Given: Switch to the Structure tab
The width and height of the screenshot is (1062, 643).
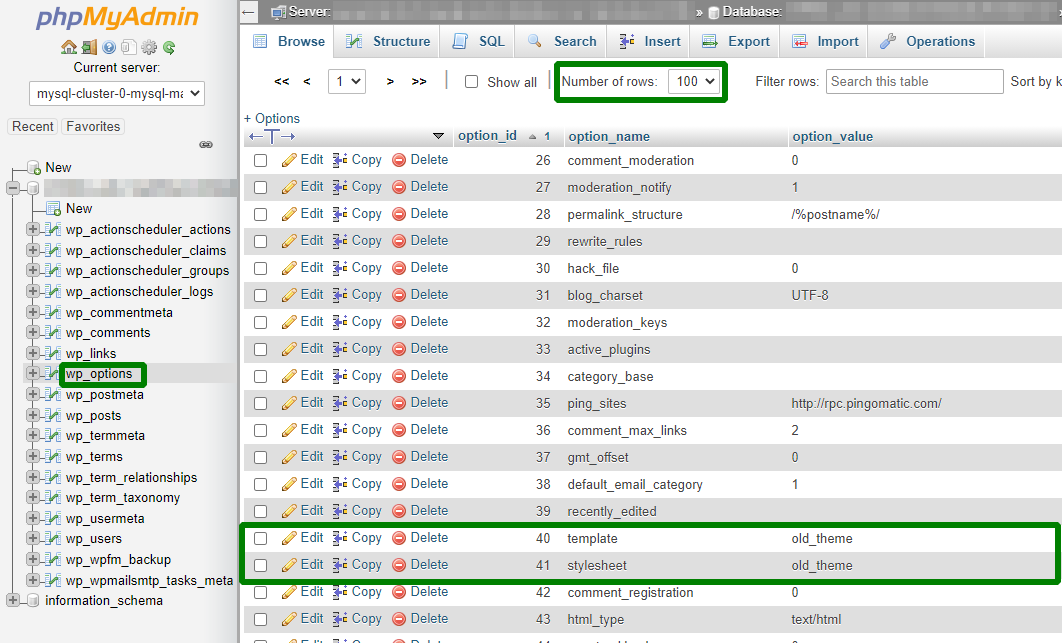Looking at the screenshot, I should [388, 42].
